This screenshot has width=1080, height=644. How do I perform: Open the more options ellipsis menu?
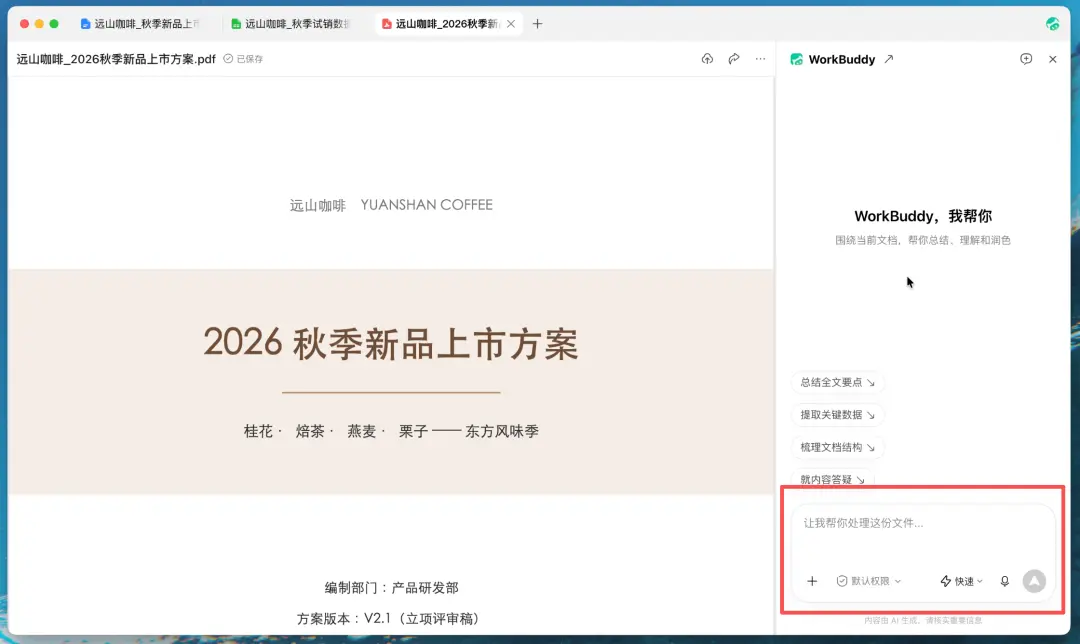tap(760, 59)
